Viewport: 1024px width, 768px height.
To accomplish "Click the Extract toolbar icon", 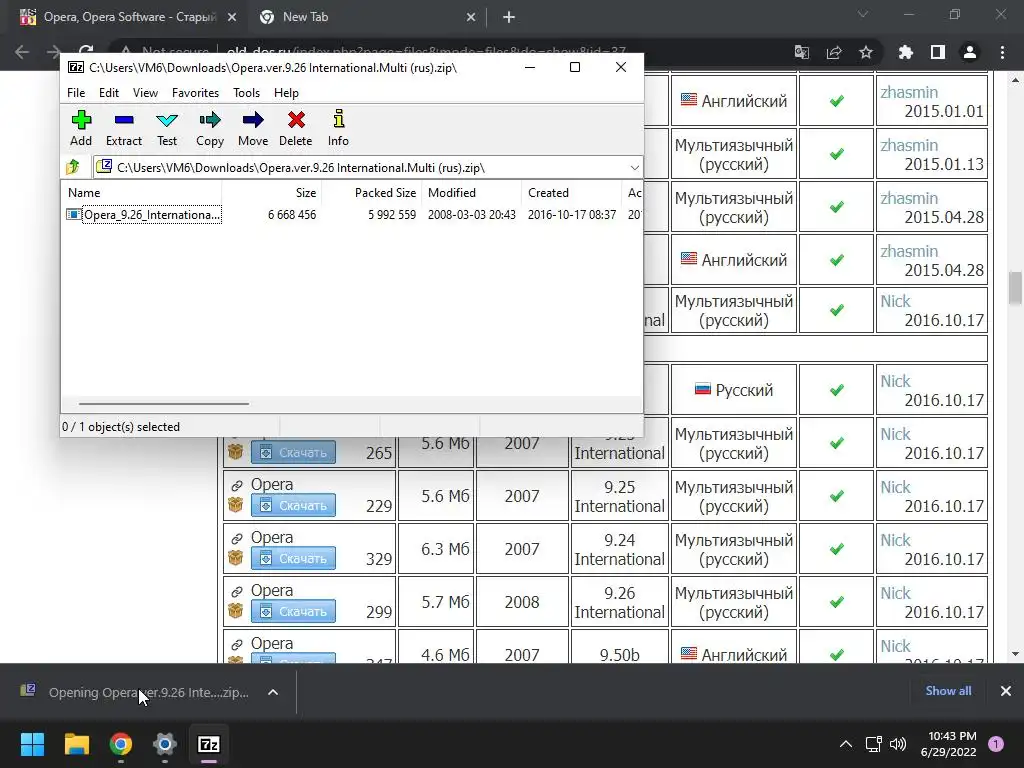I will click(123, 128).
